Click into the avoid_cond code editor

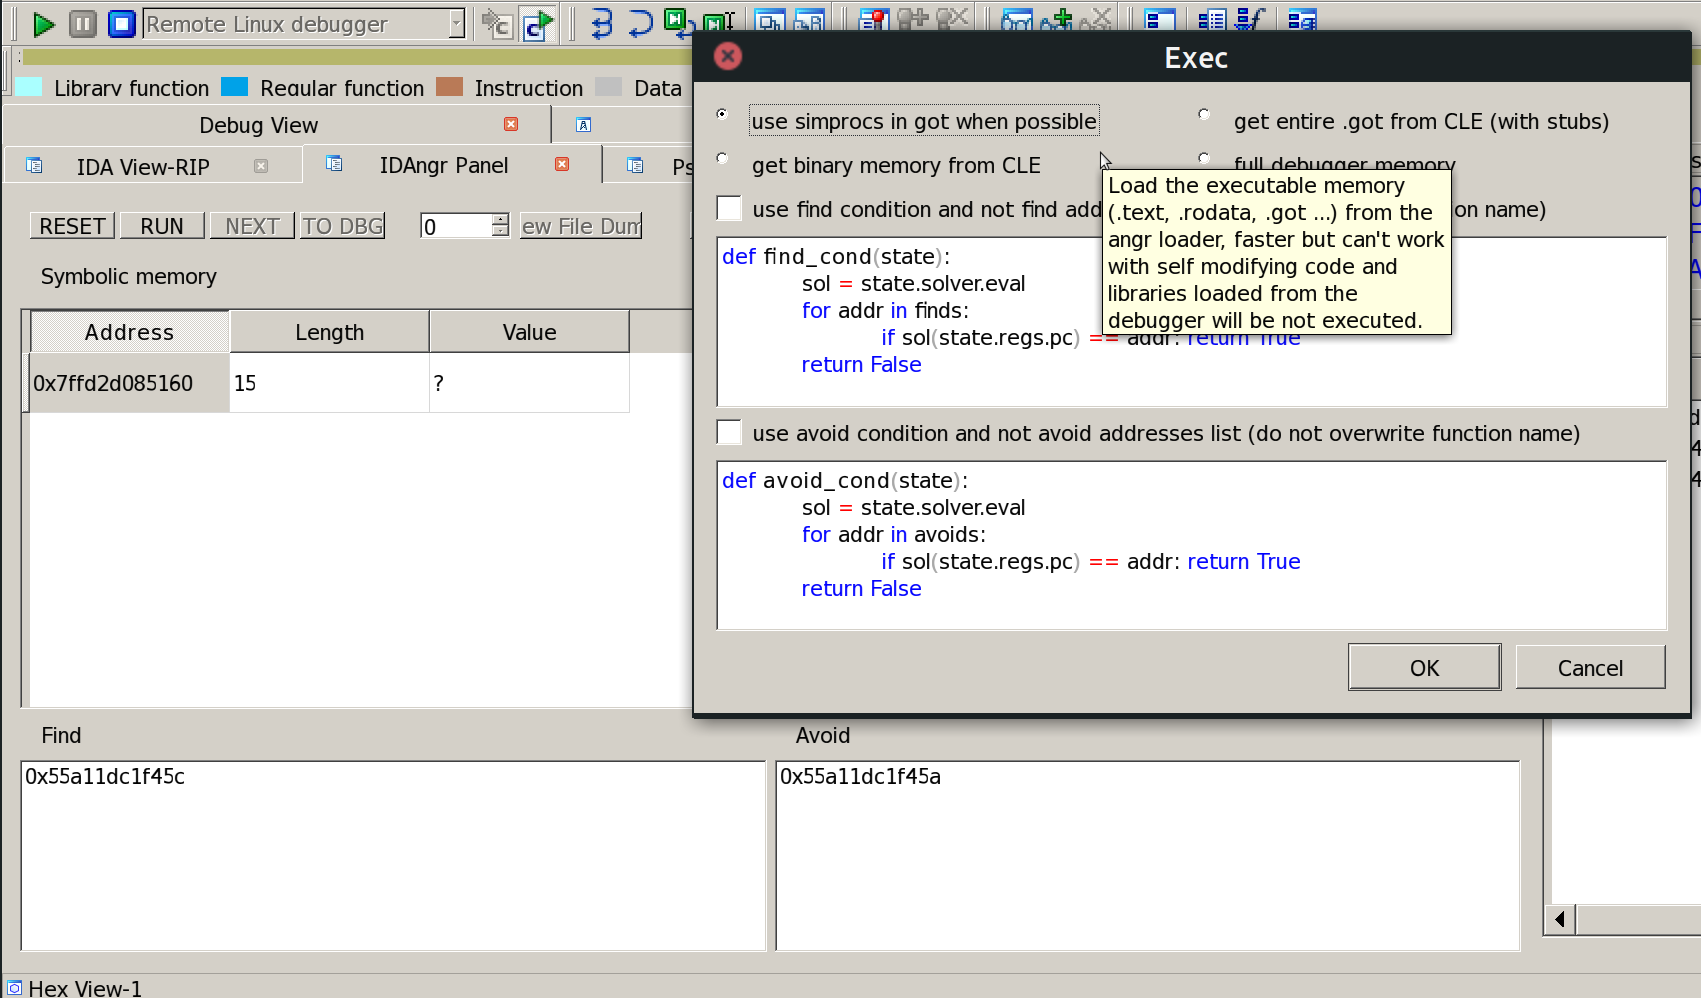[1191, 545]
